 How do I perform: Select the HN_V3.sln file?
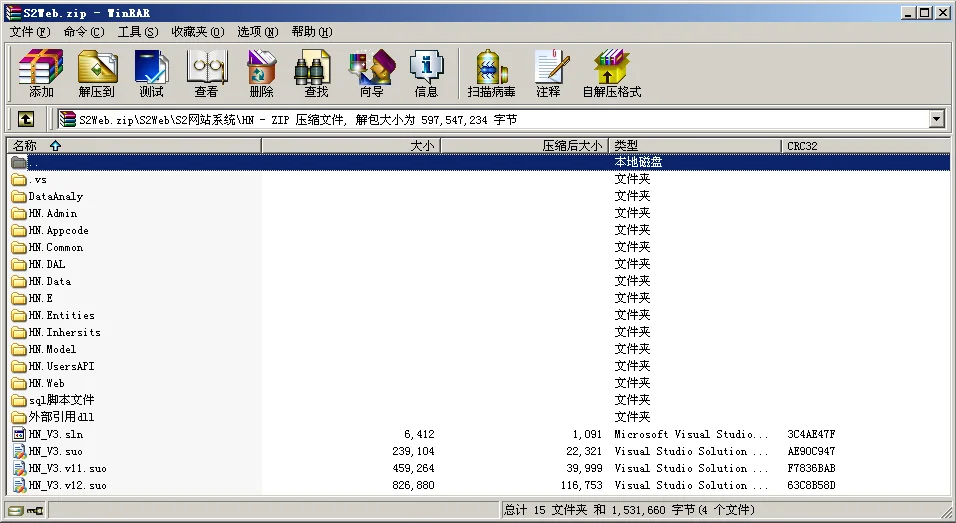tap(56, 434)
